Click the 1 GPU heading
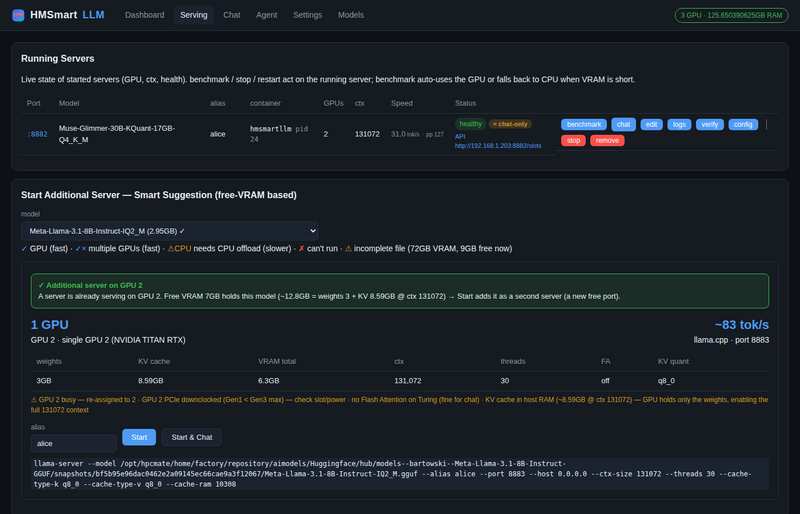 (49, 325)
